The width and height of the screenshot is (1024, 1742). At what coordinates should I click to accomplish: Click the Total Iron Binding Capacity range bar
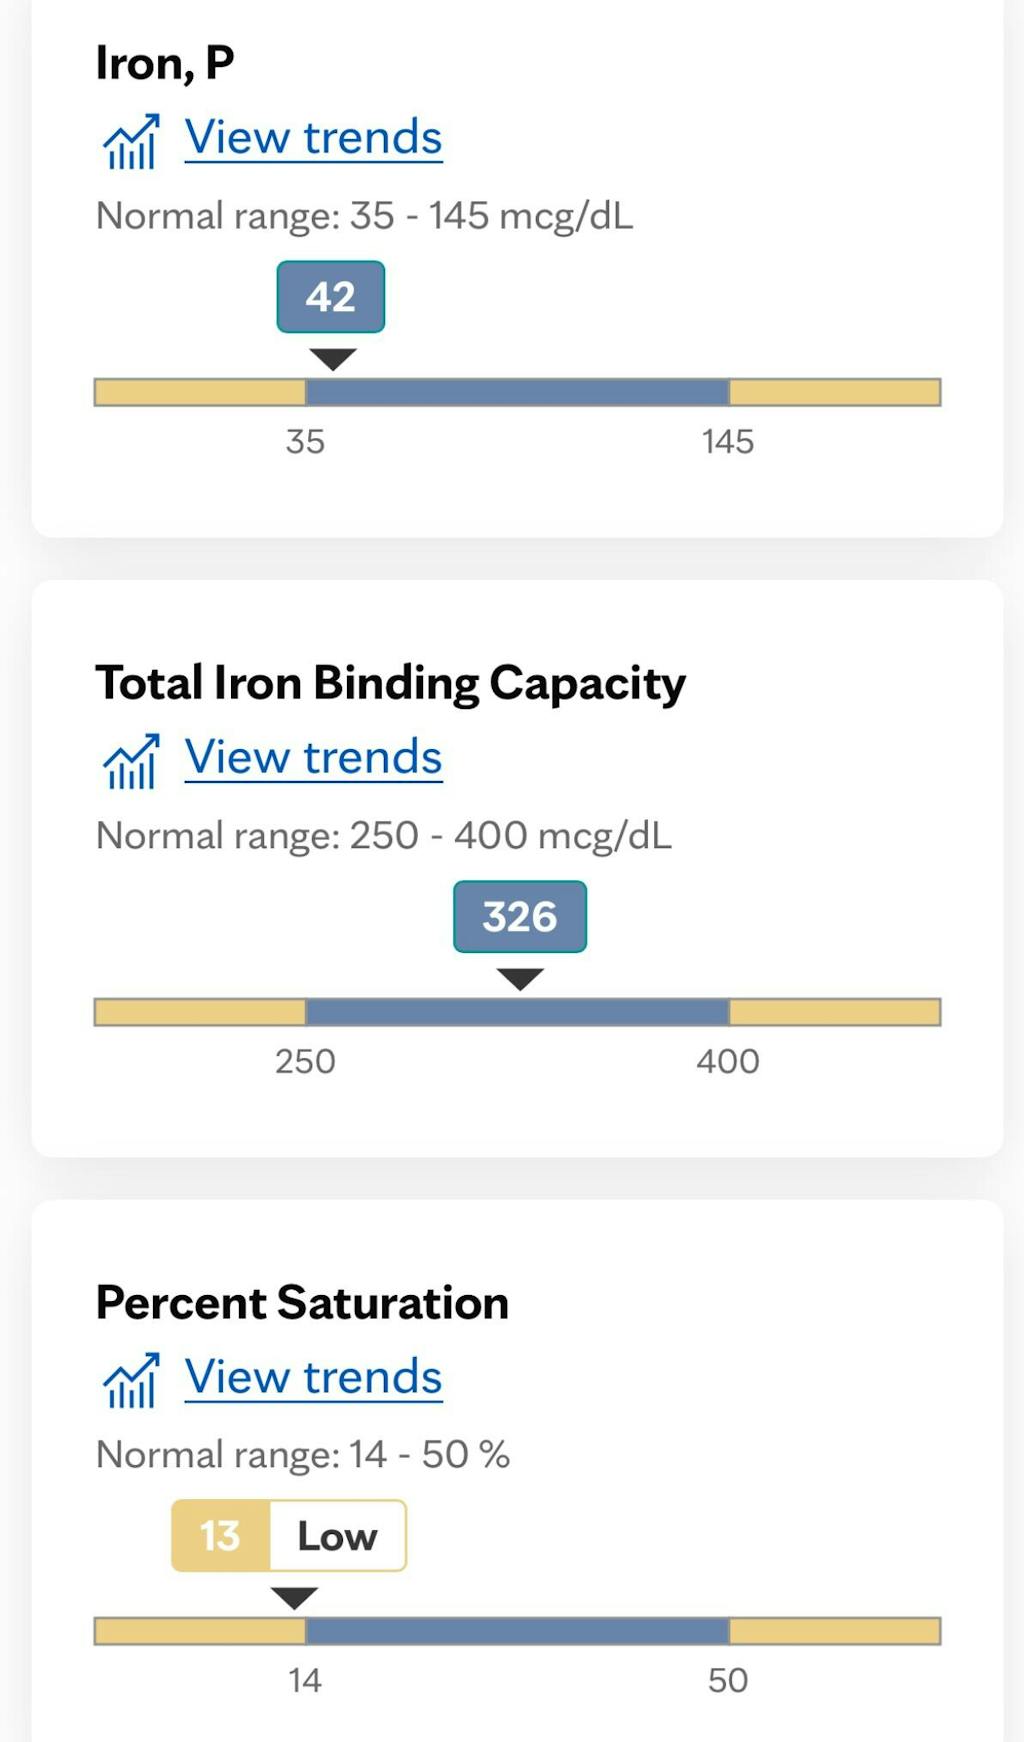(x=517, y=1012)
